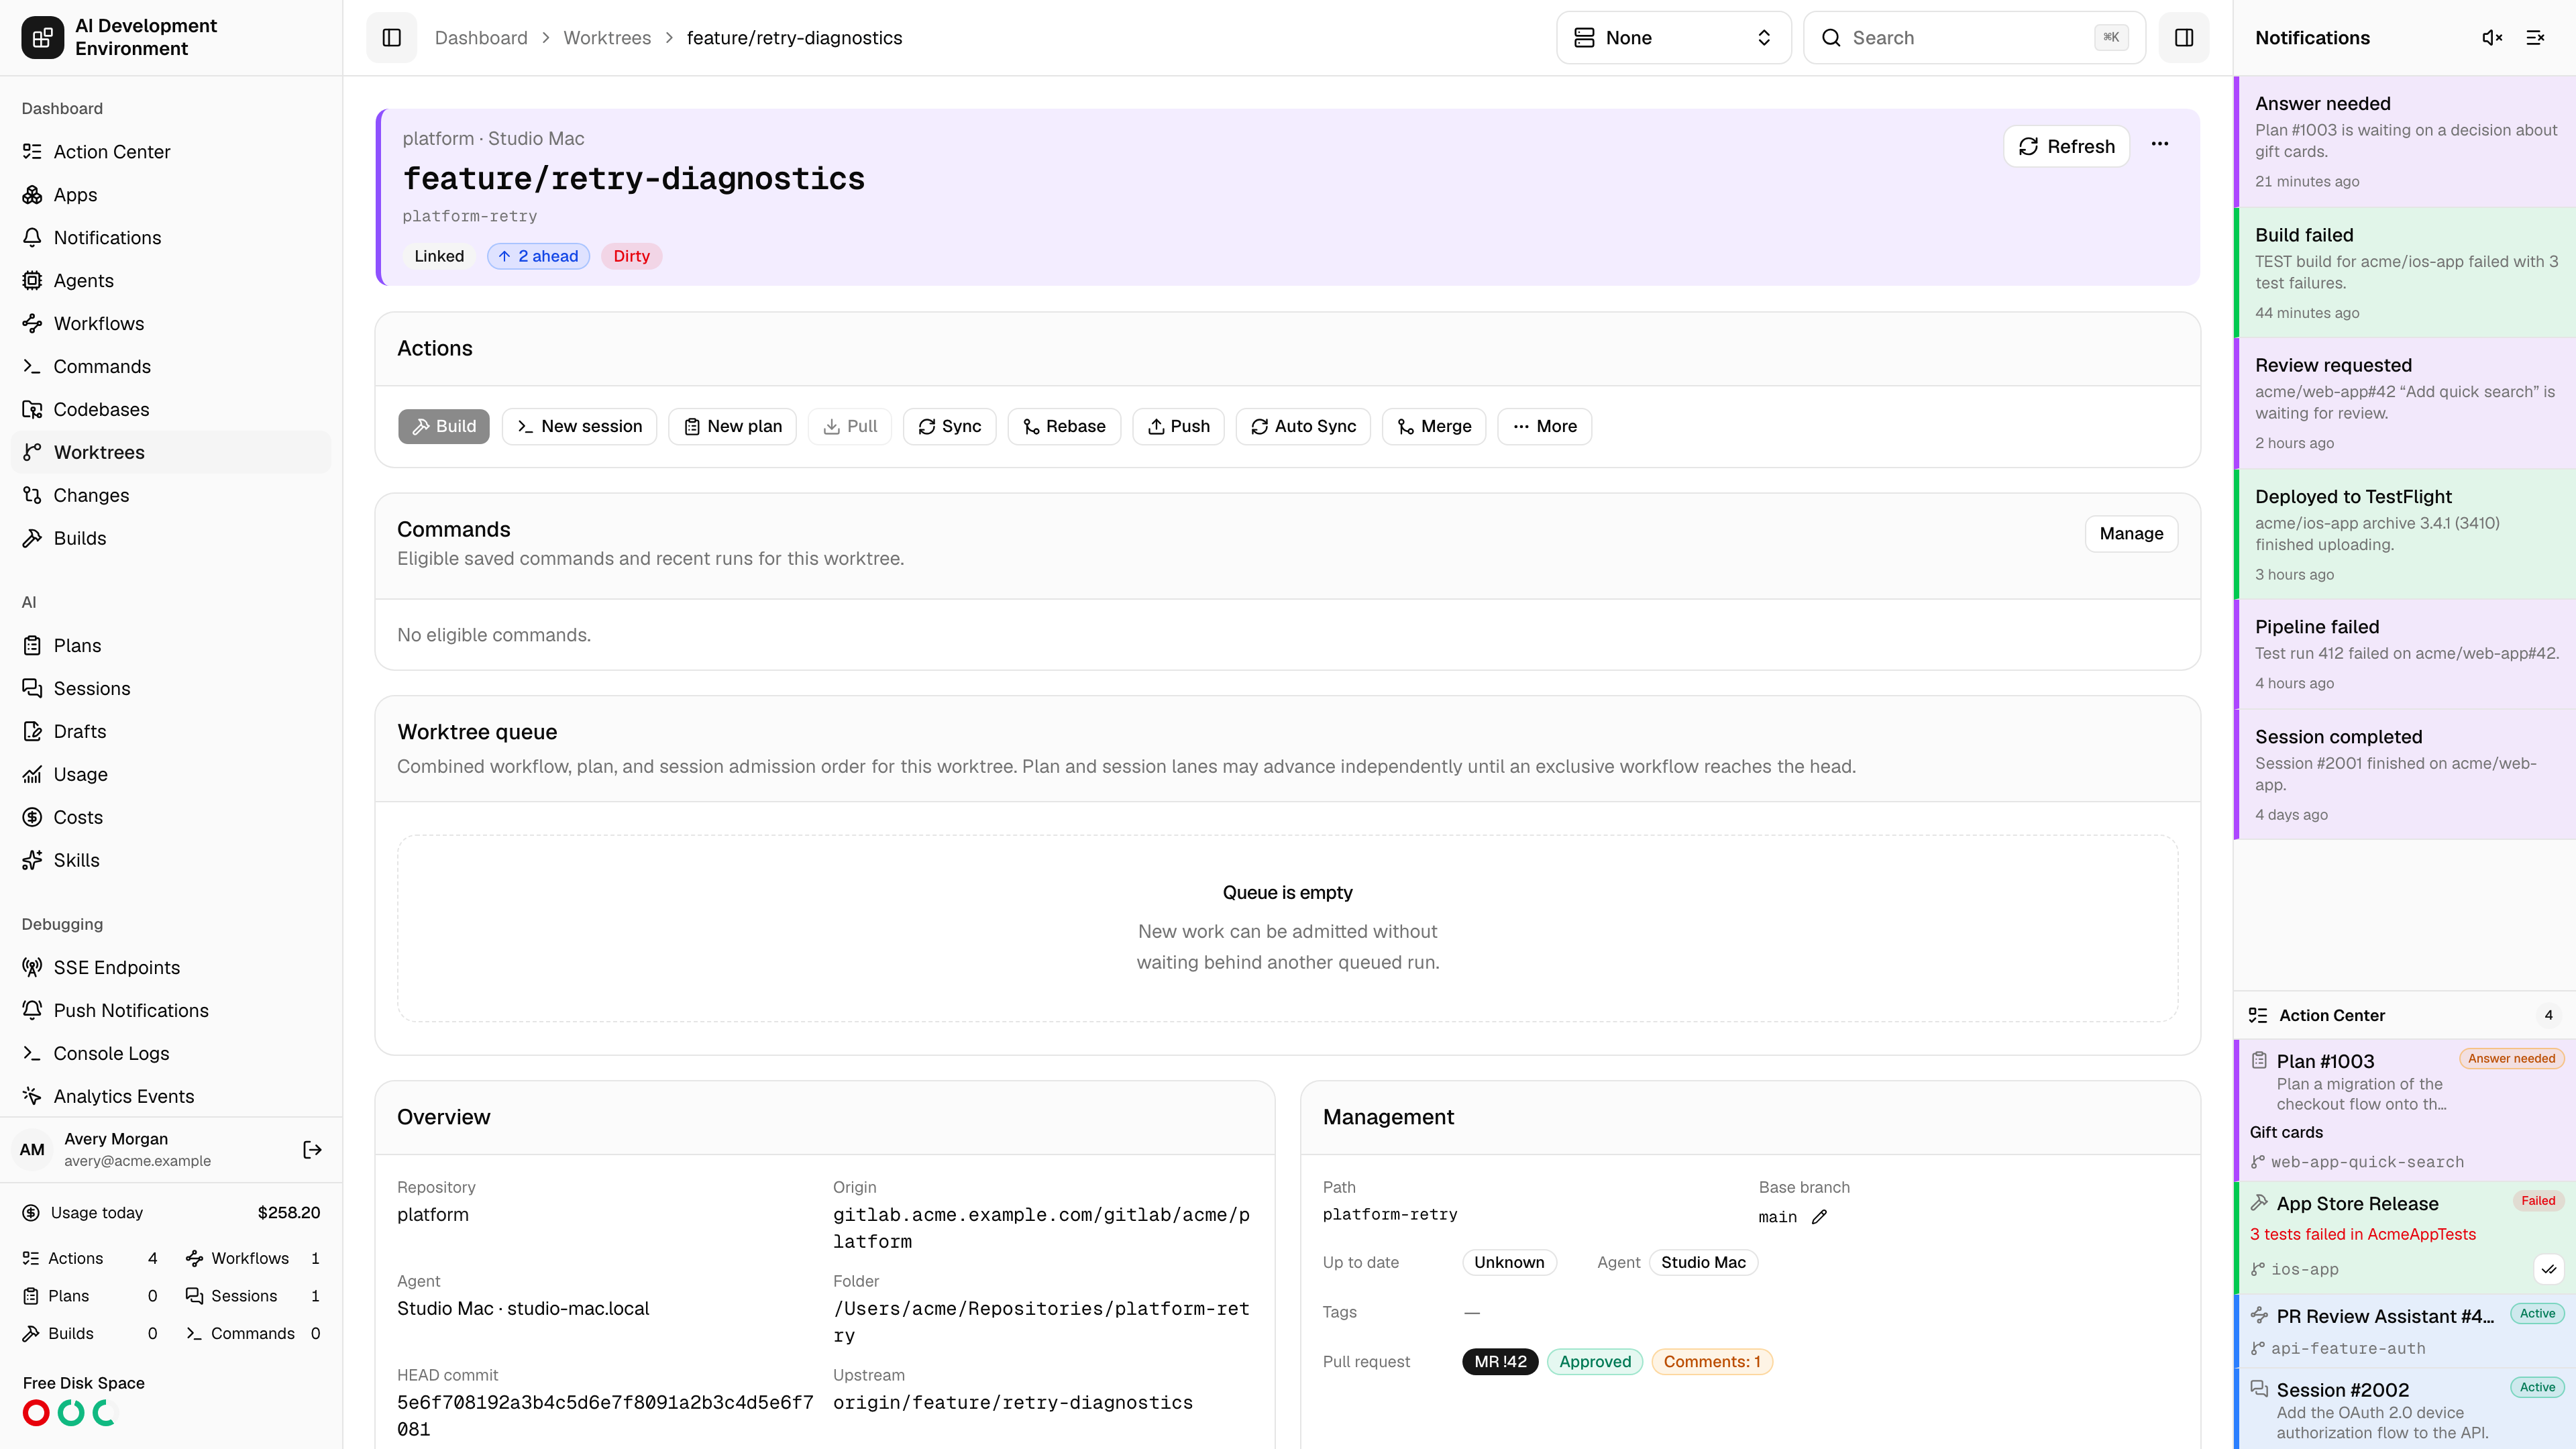Expand the More actions menu
Image resolution: width=2576 pixels, height=1449 pixels.
coord(1544,426)
